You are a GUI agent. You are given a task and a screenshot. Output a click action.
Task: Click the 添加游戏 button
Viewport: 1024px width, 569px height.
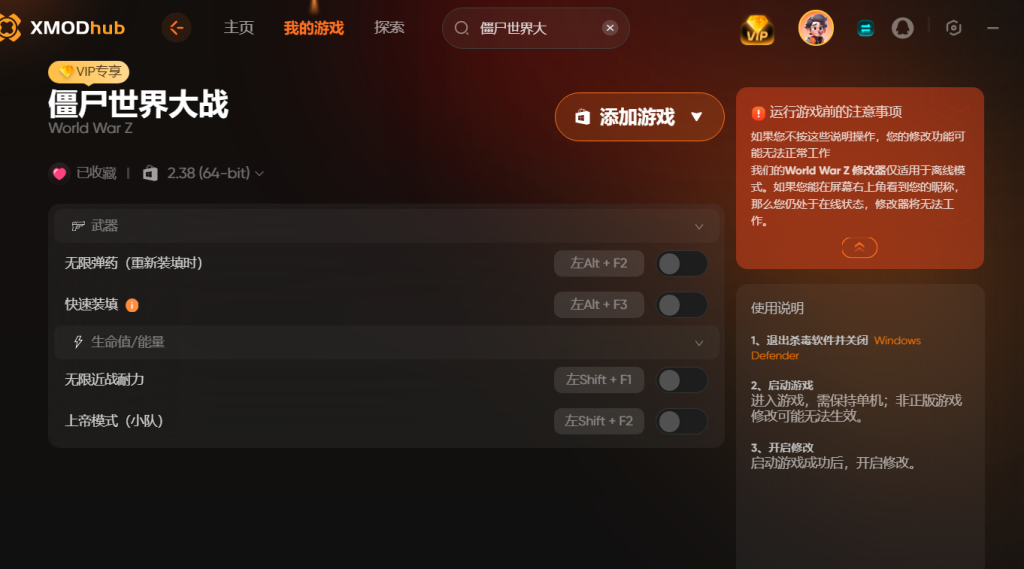(x=639, y=117)
